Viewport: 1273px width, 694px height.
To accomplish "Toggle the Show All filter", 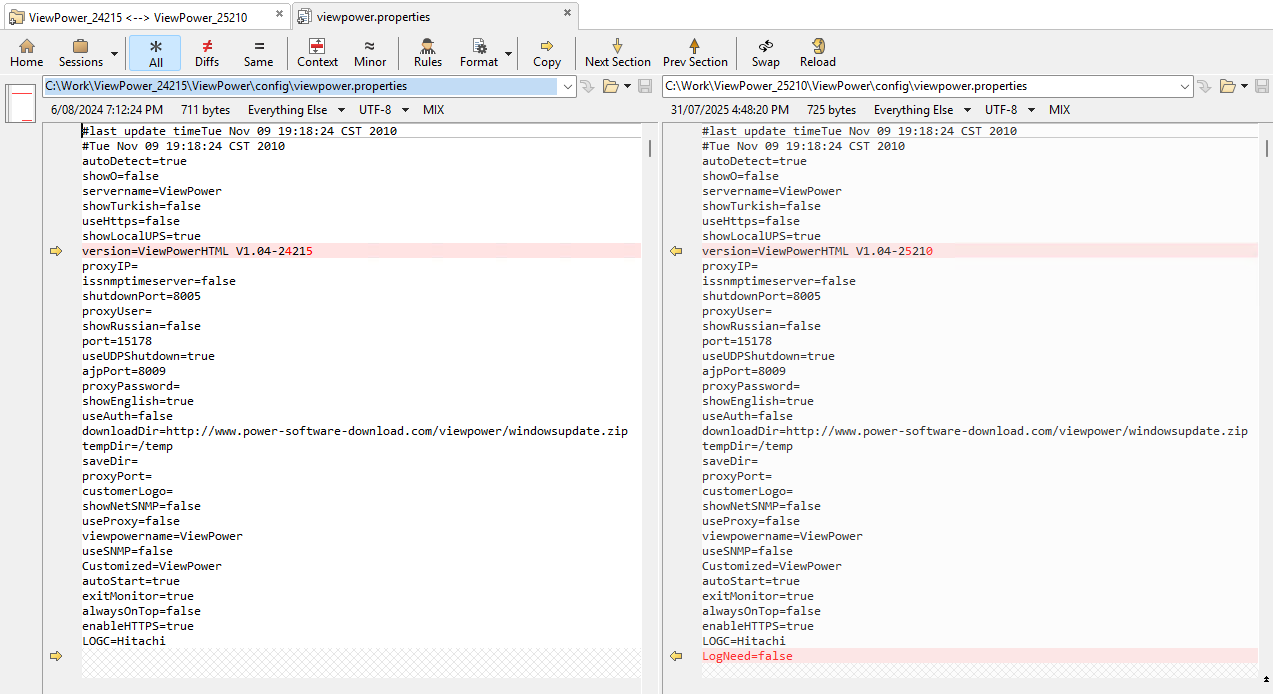I will pyautogui.click(x=155, y=53).
